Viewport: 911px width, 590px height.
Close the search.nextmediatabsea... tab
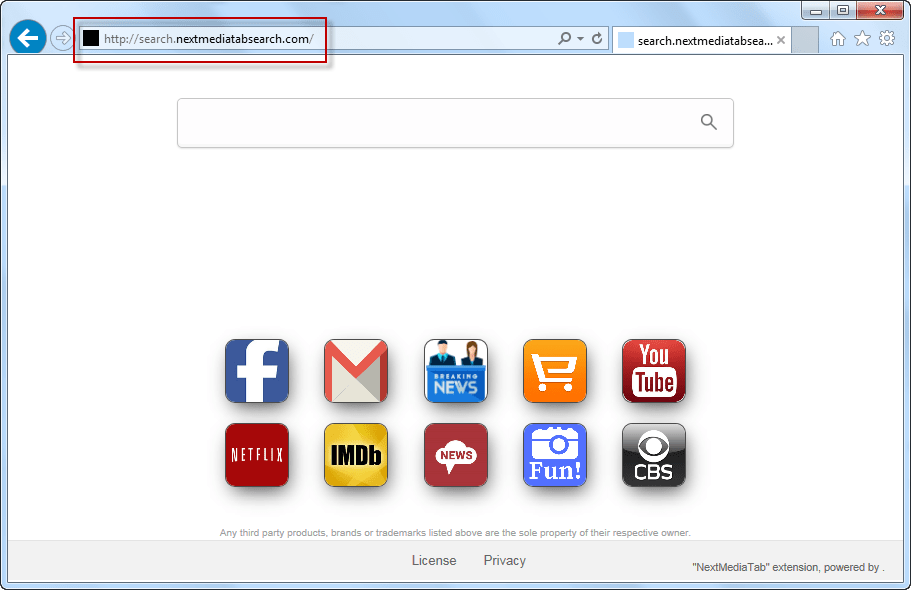(781, 40)
